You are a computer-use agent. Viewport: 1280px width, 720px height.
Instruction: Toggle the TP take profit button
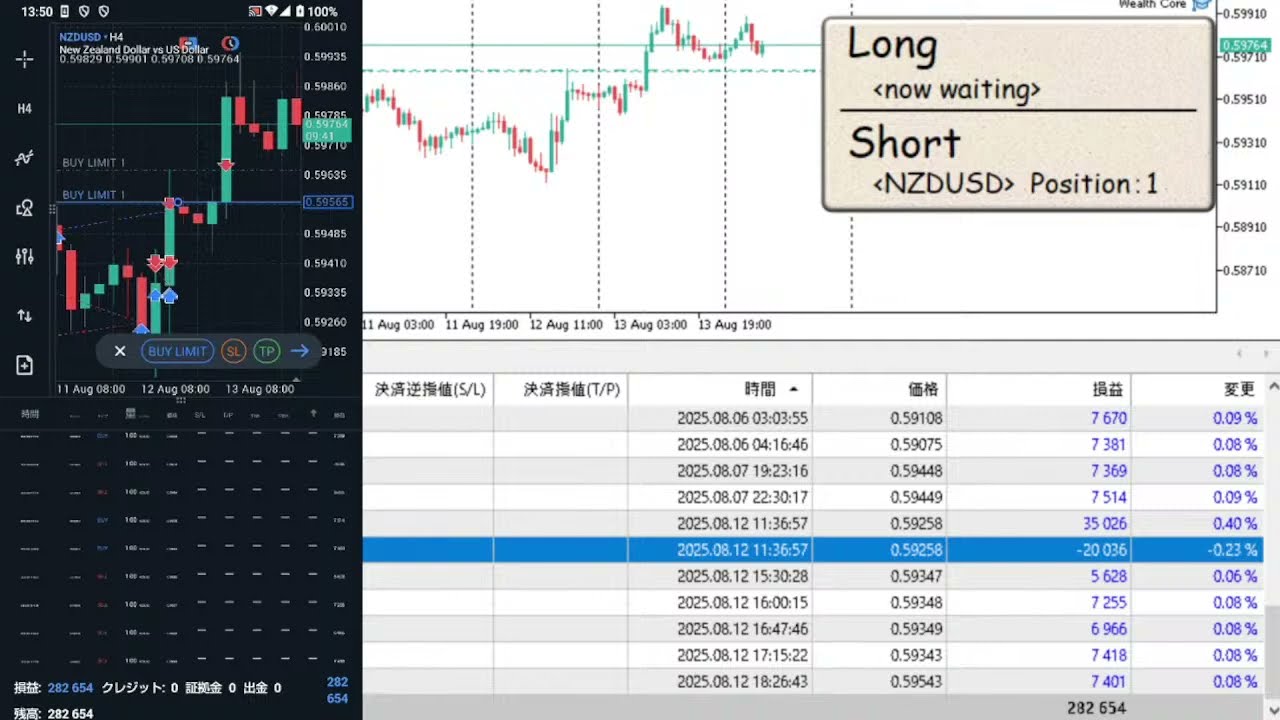click(266, 351)
